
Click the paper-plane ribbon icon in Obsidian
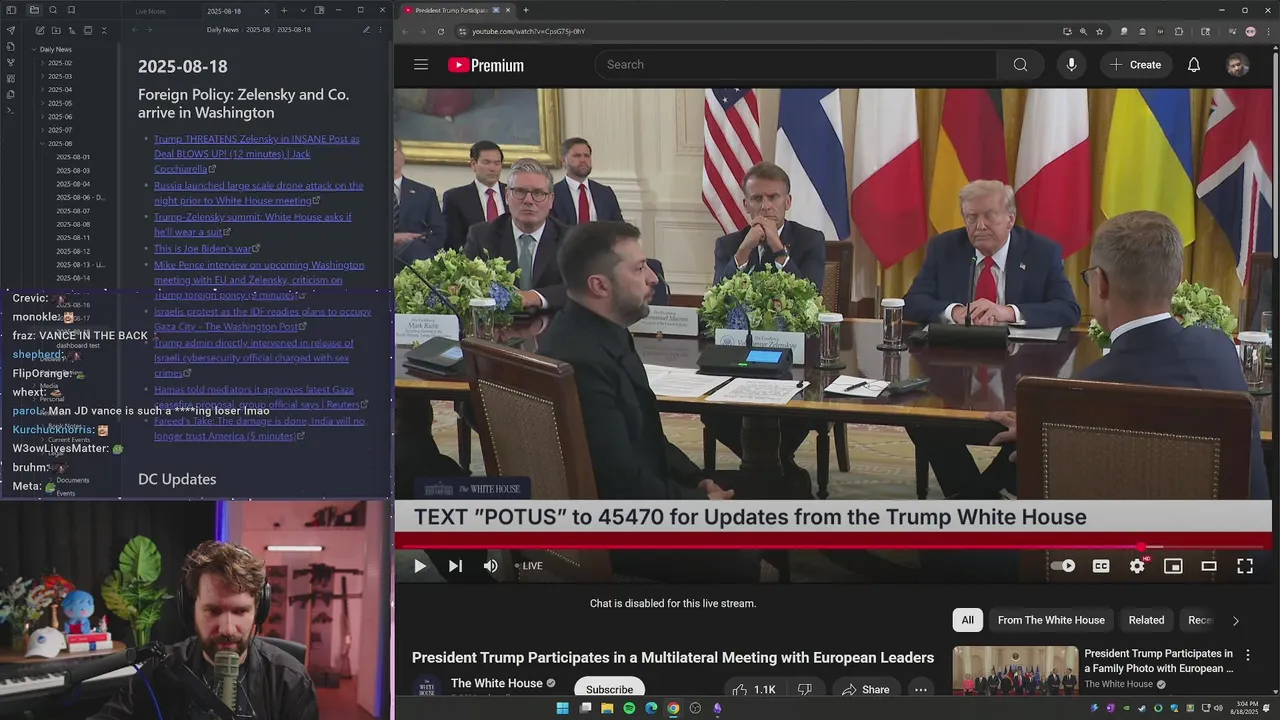11,30
